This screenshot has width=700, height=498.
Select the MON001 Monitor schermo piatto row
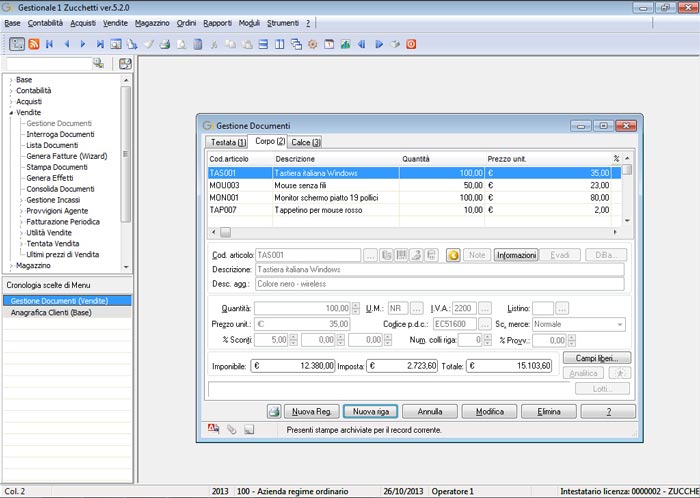point(414,198)
